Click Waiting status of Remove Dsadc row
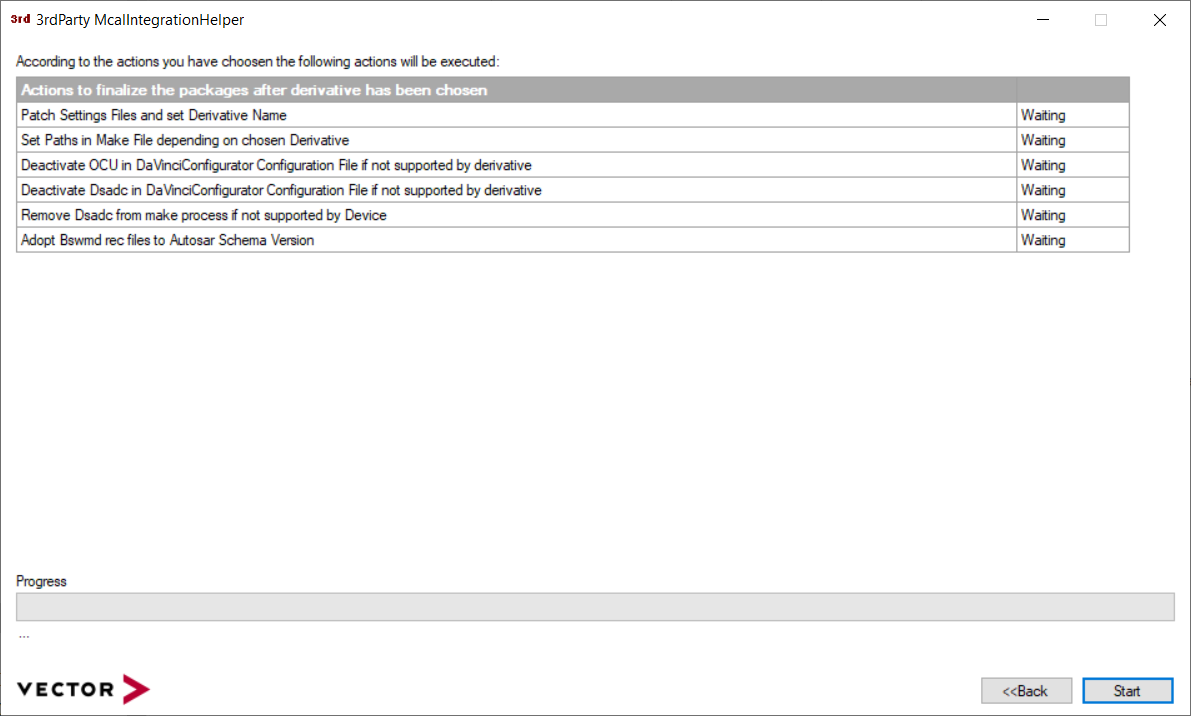 click(1043, 215)
